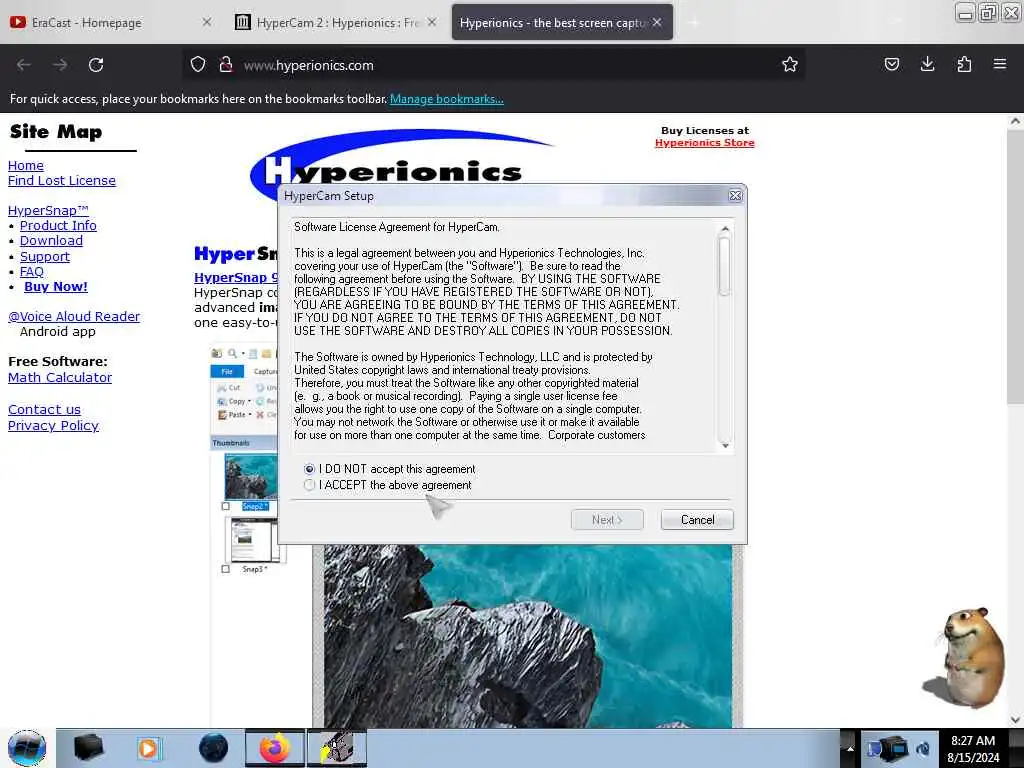Screen dimensions: 1024x768
Task: Click the license text scroll-up arrow
Action: click(x=724, y=229)
